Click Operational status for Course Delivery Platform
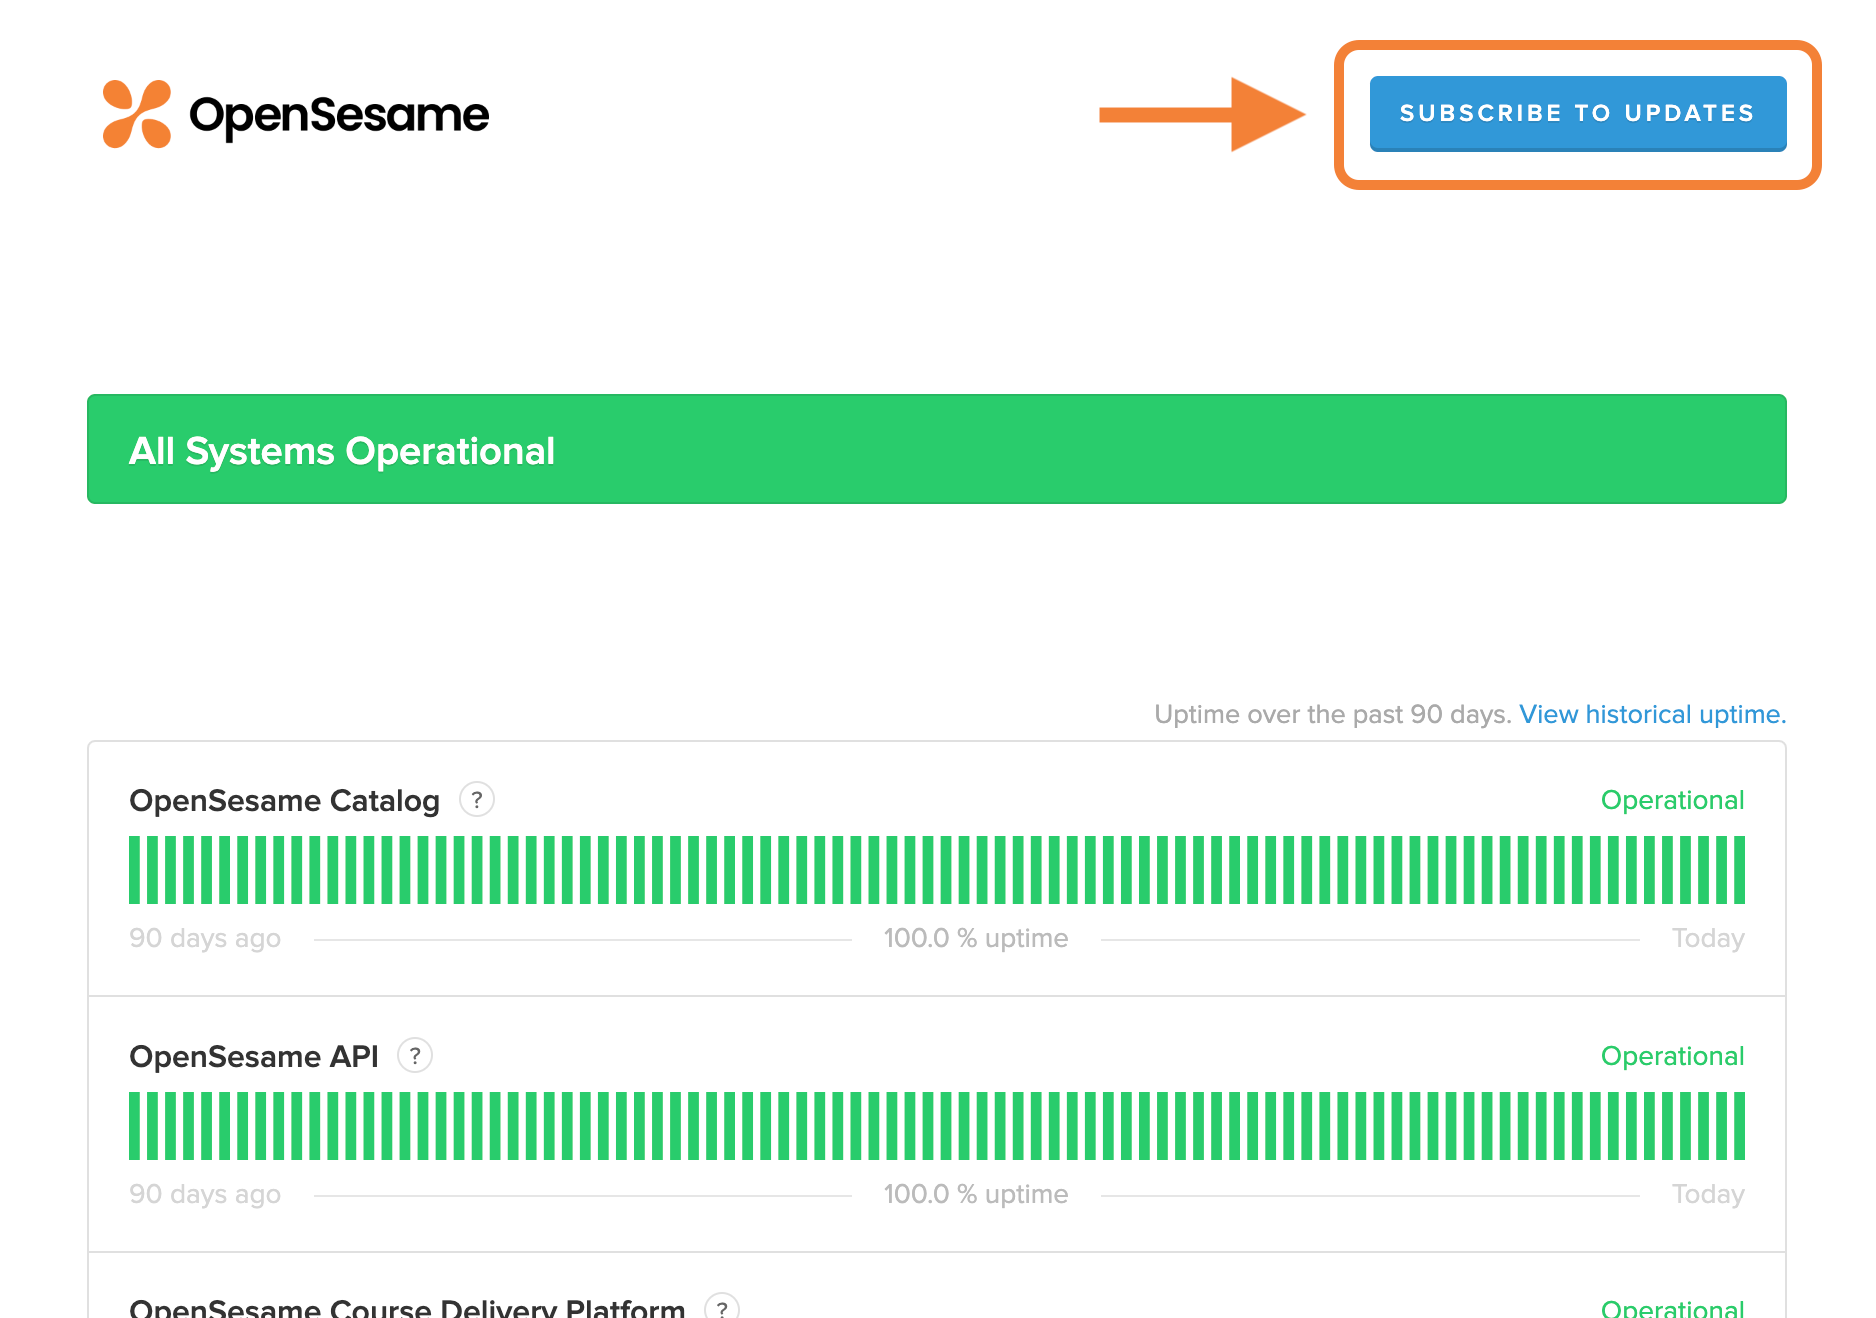The width and height of the screenshot is (1876, 1318). tap(1672, 1307)
